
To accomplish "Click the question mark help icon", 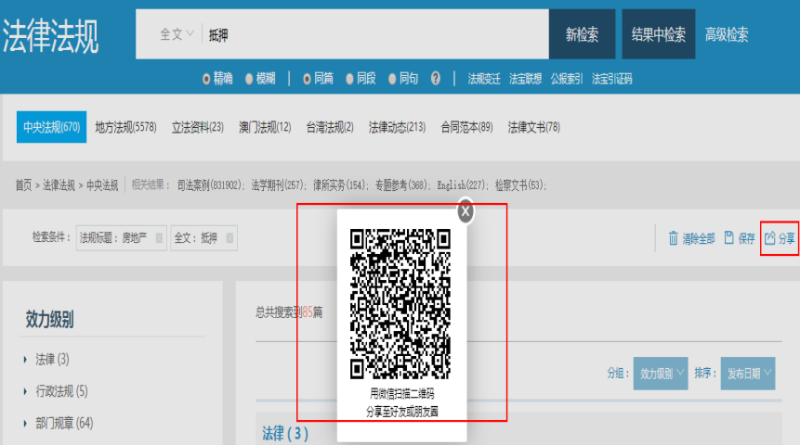I will (435, 79).
